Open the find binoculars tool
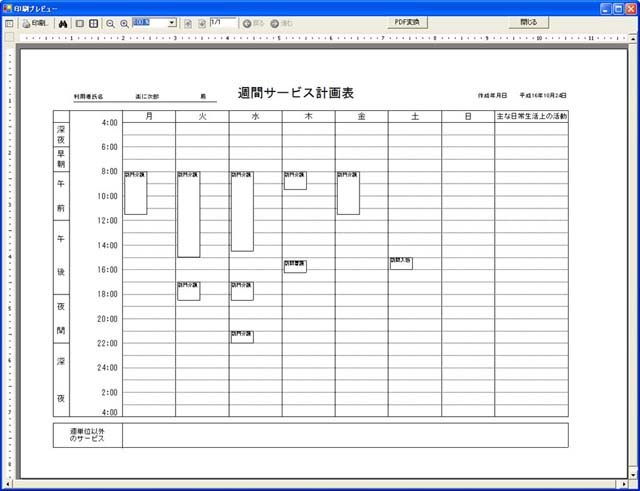The height and width of the screenshot is (491, 640). [x=62, y=22]
